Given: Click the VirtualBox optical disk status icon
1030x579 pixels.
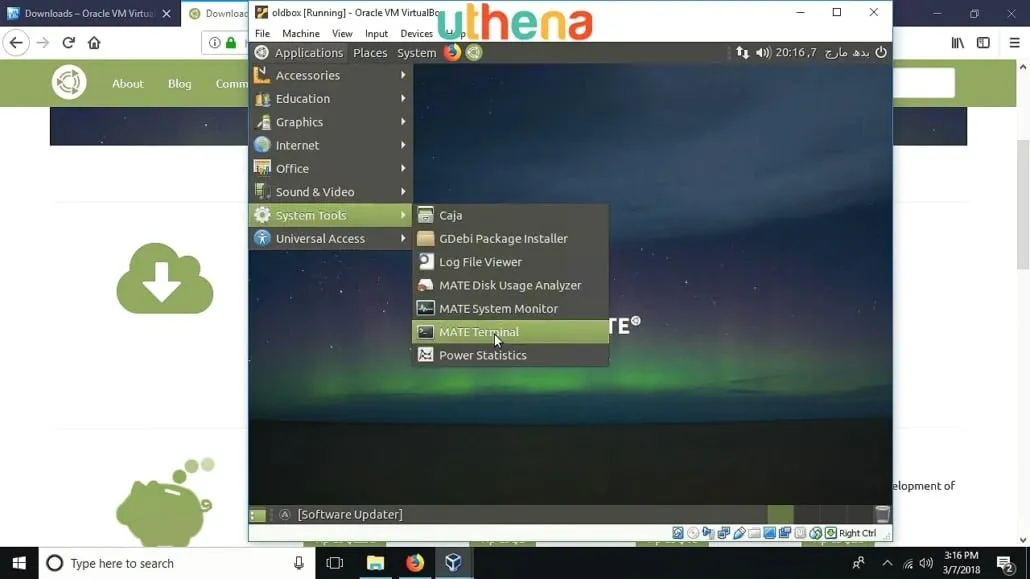Looking at the screenshot, I should (x=692, y=533).
